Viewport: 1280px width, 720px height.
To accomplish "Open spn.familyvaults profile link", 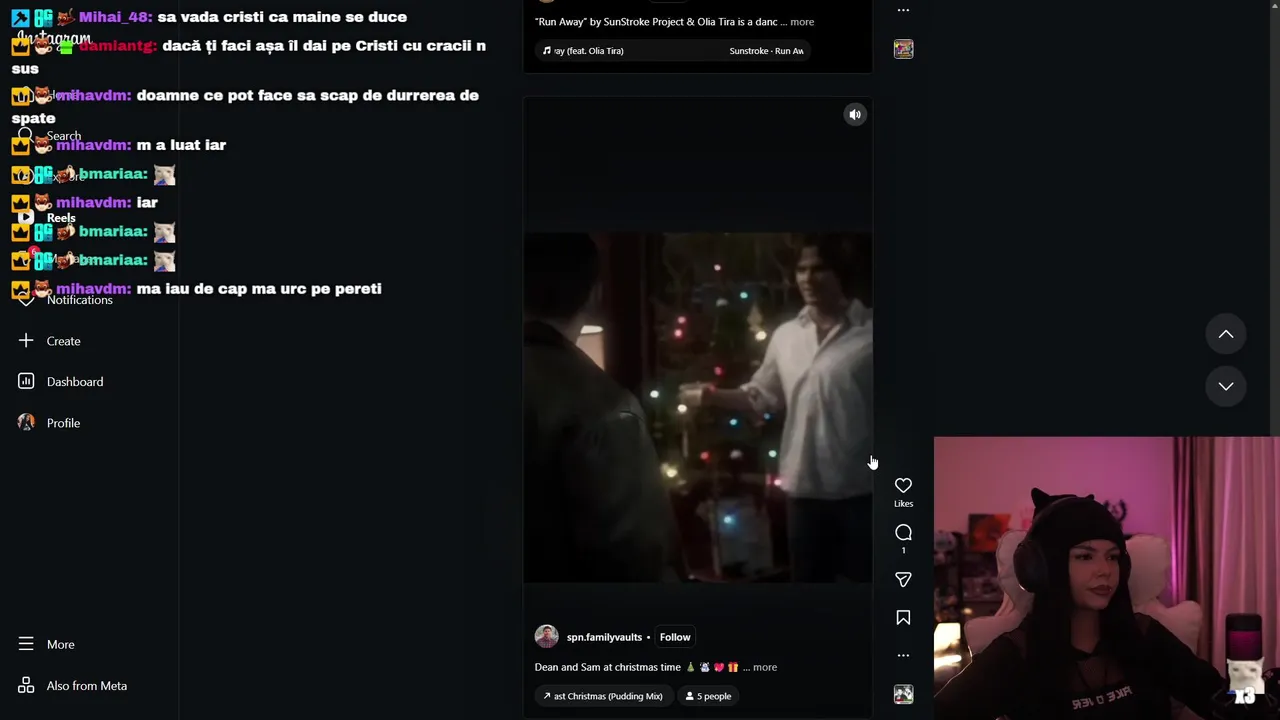I will pyautogui.click(x=604, y=637).
